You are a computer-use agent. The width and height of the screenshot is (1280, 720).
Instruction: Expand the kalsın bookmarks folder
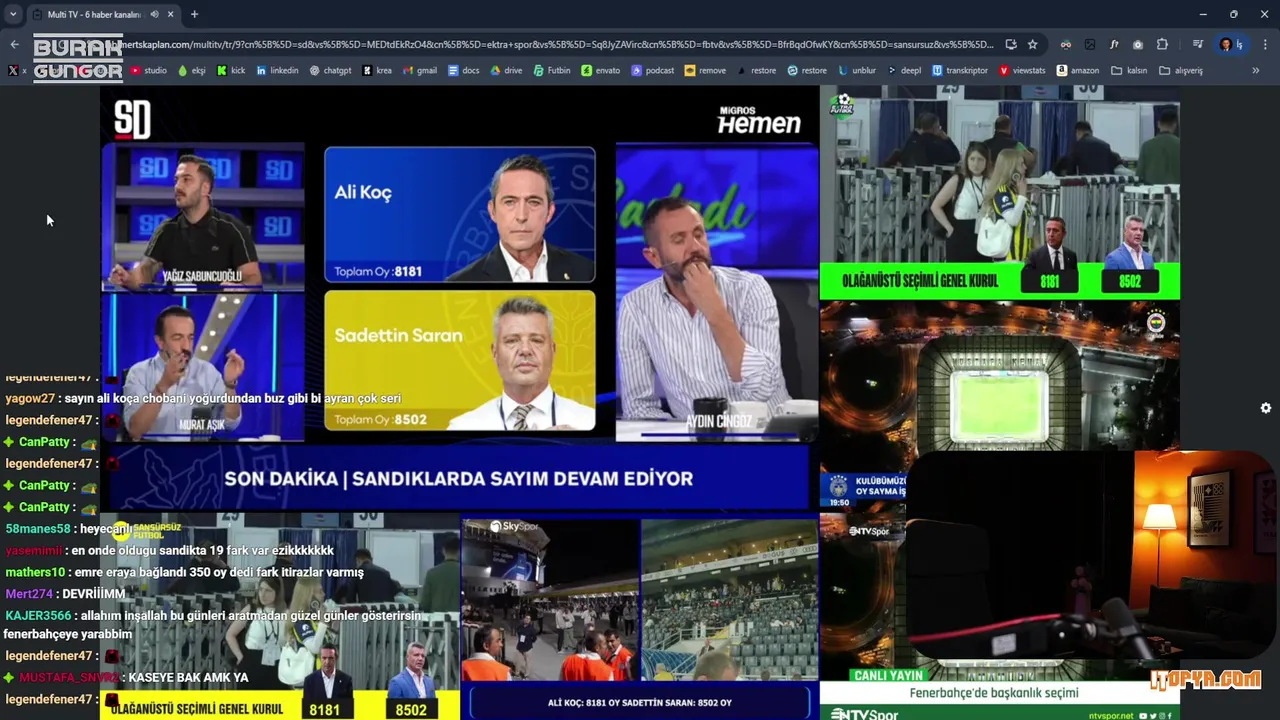click(x=1129, y=71)
